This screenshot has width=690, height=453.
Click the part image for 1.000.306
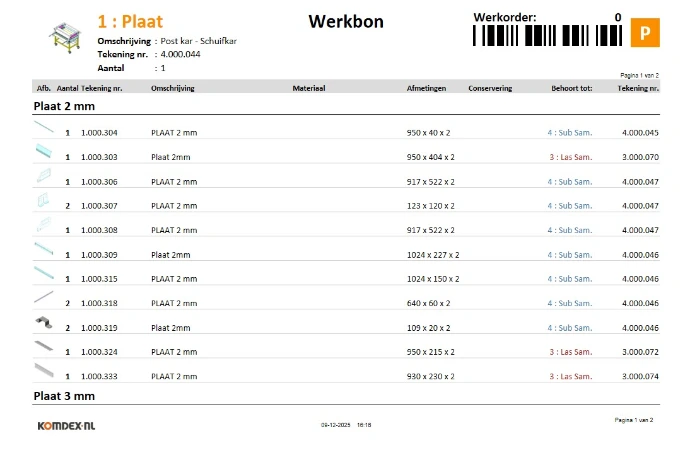(44, 177)
